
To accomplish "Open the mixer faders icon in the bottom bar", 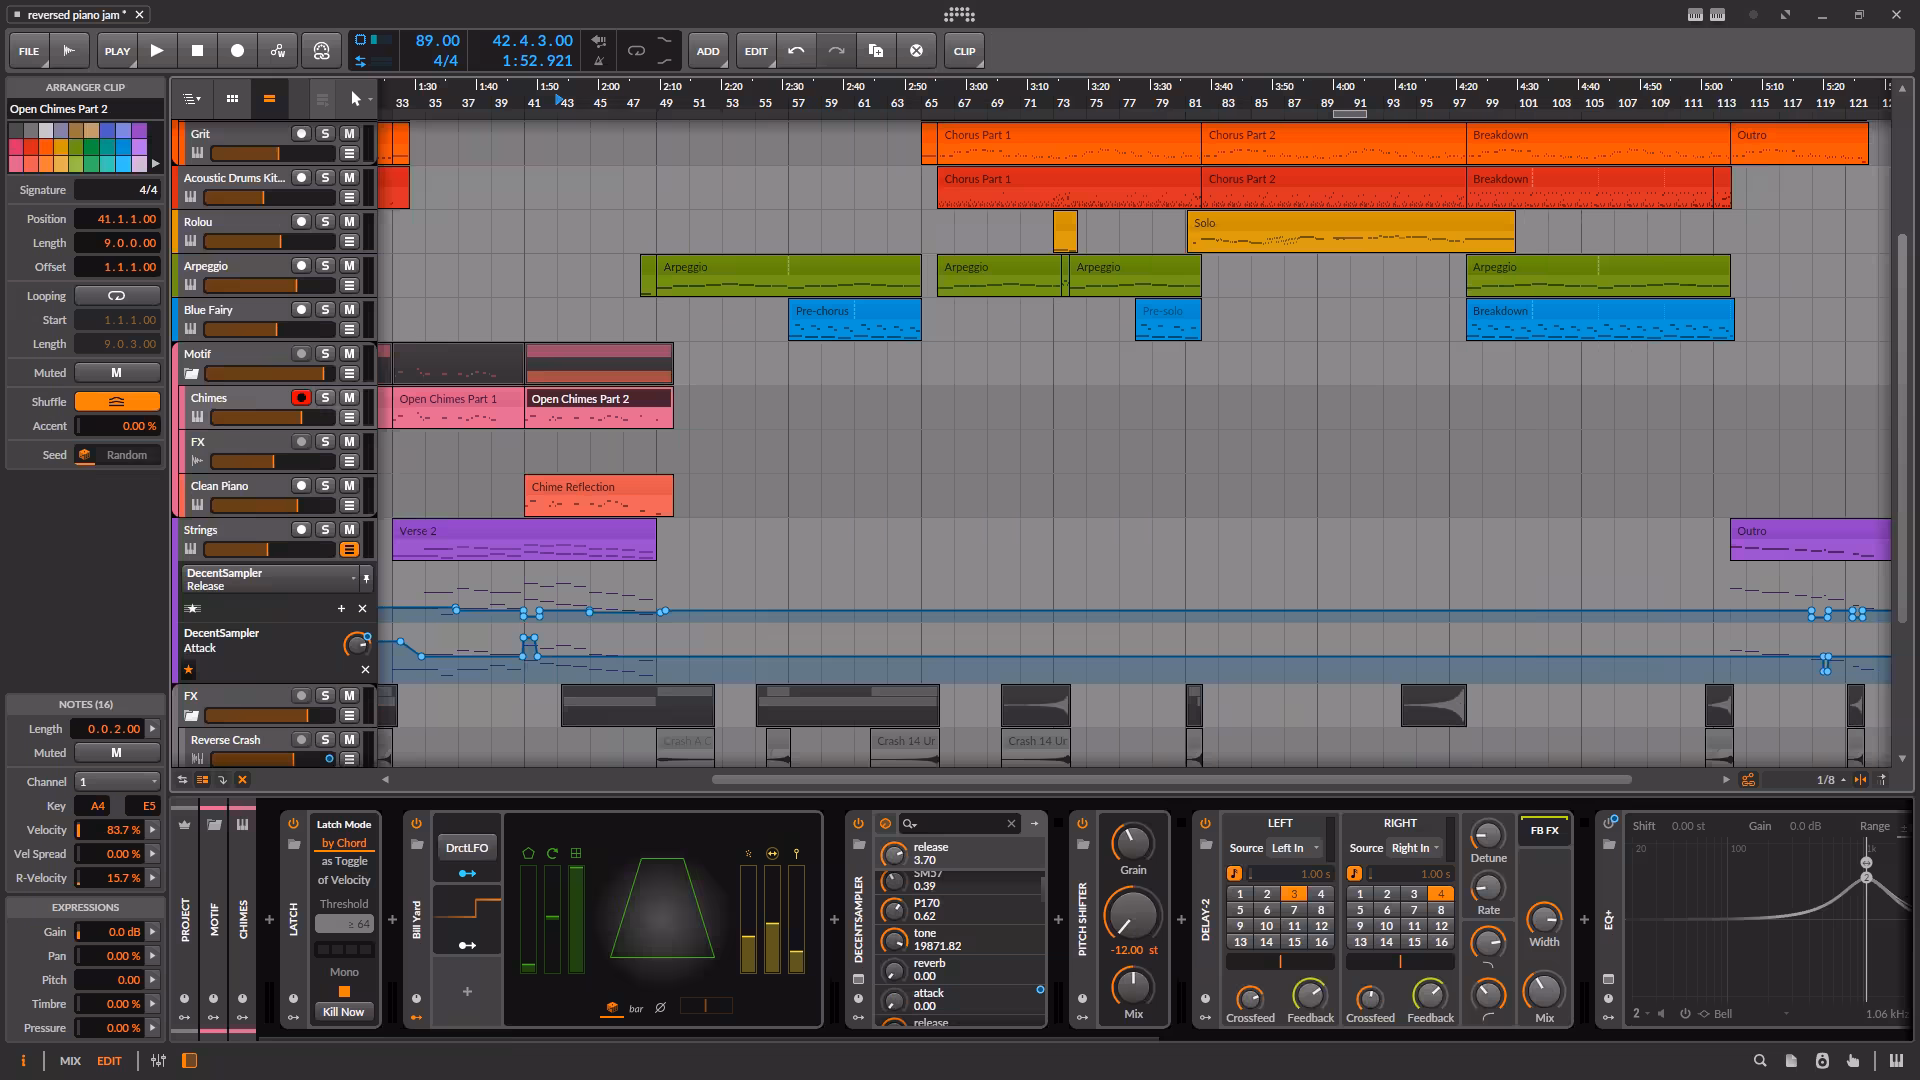I will point(157,1060).
